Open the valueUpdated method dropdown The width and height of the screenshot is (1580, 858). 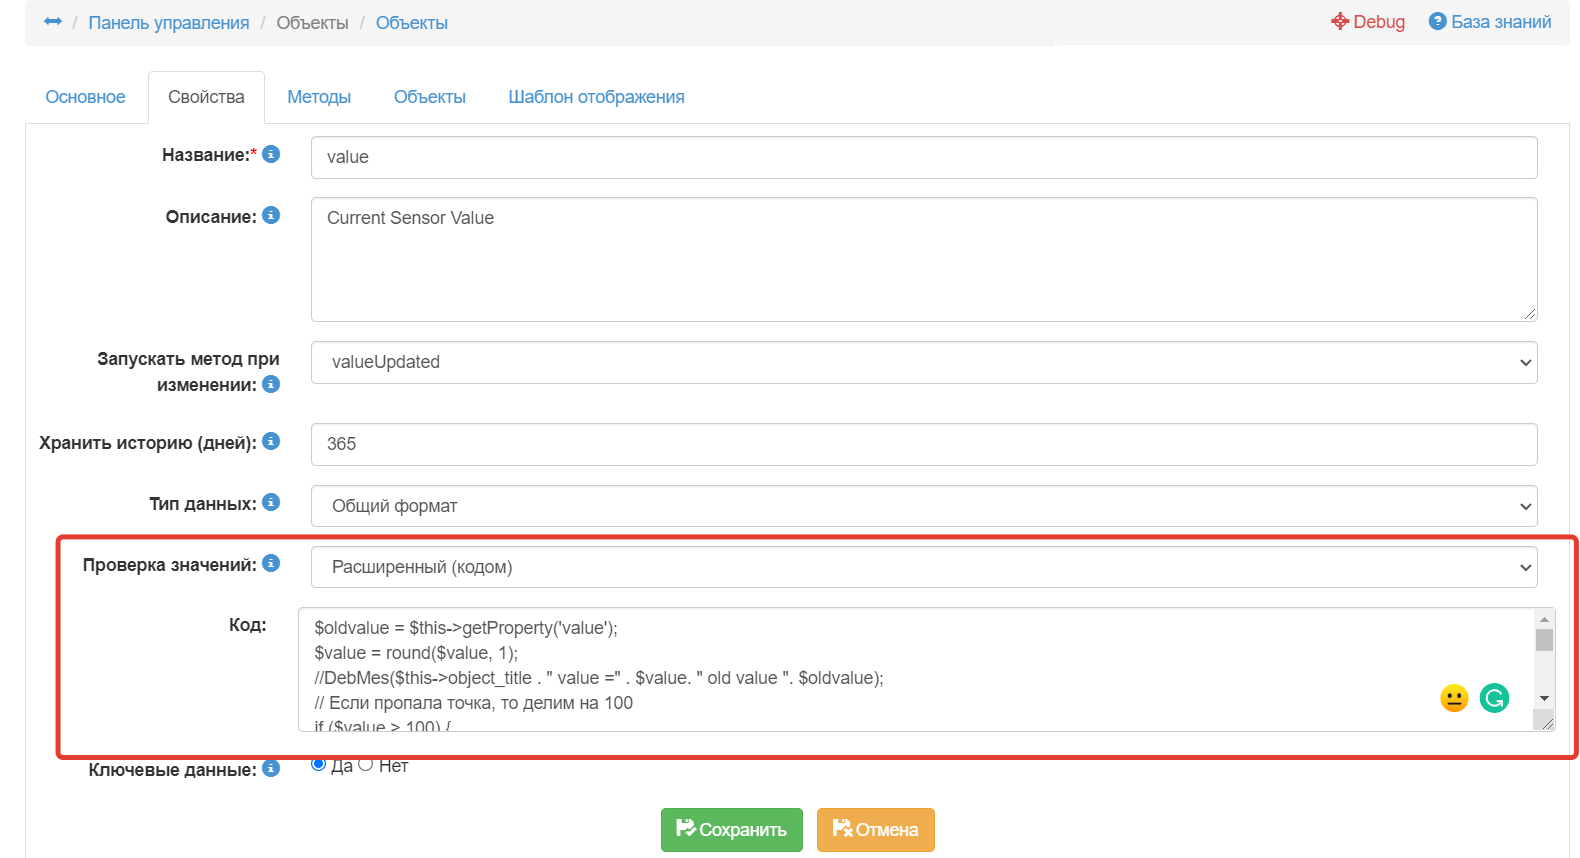923,362
